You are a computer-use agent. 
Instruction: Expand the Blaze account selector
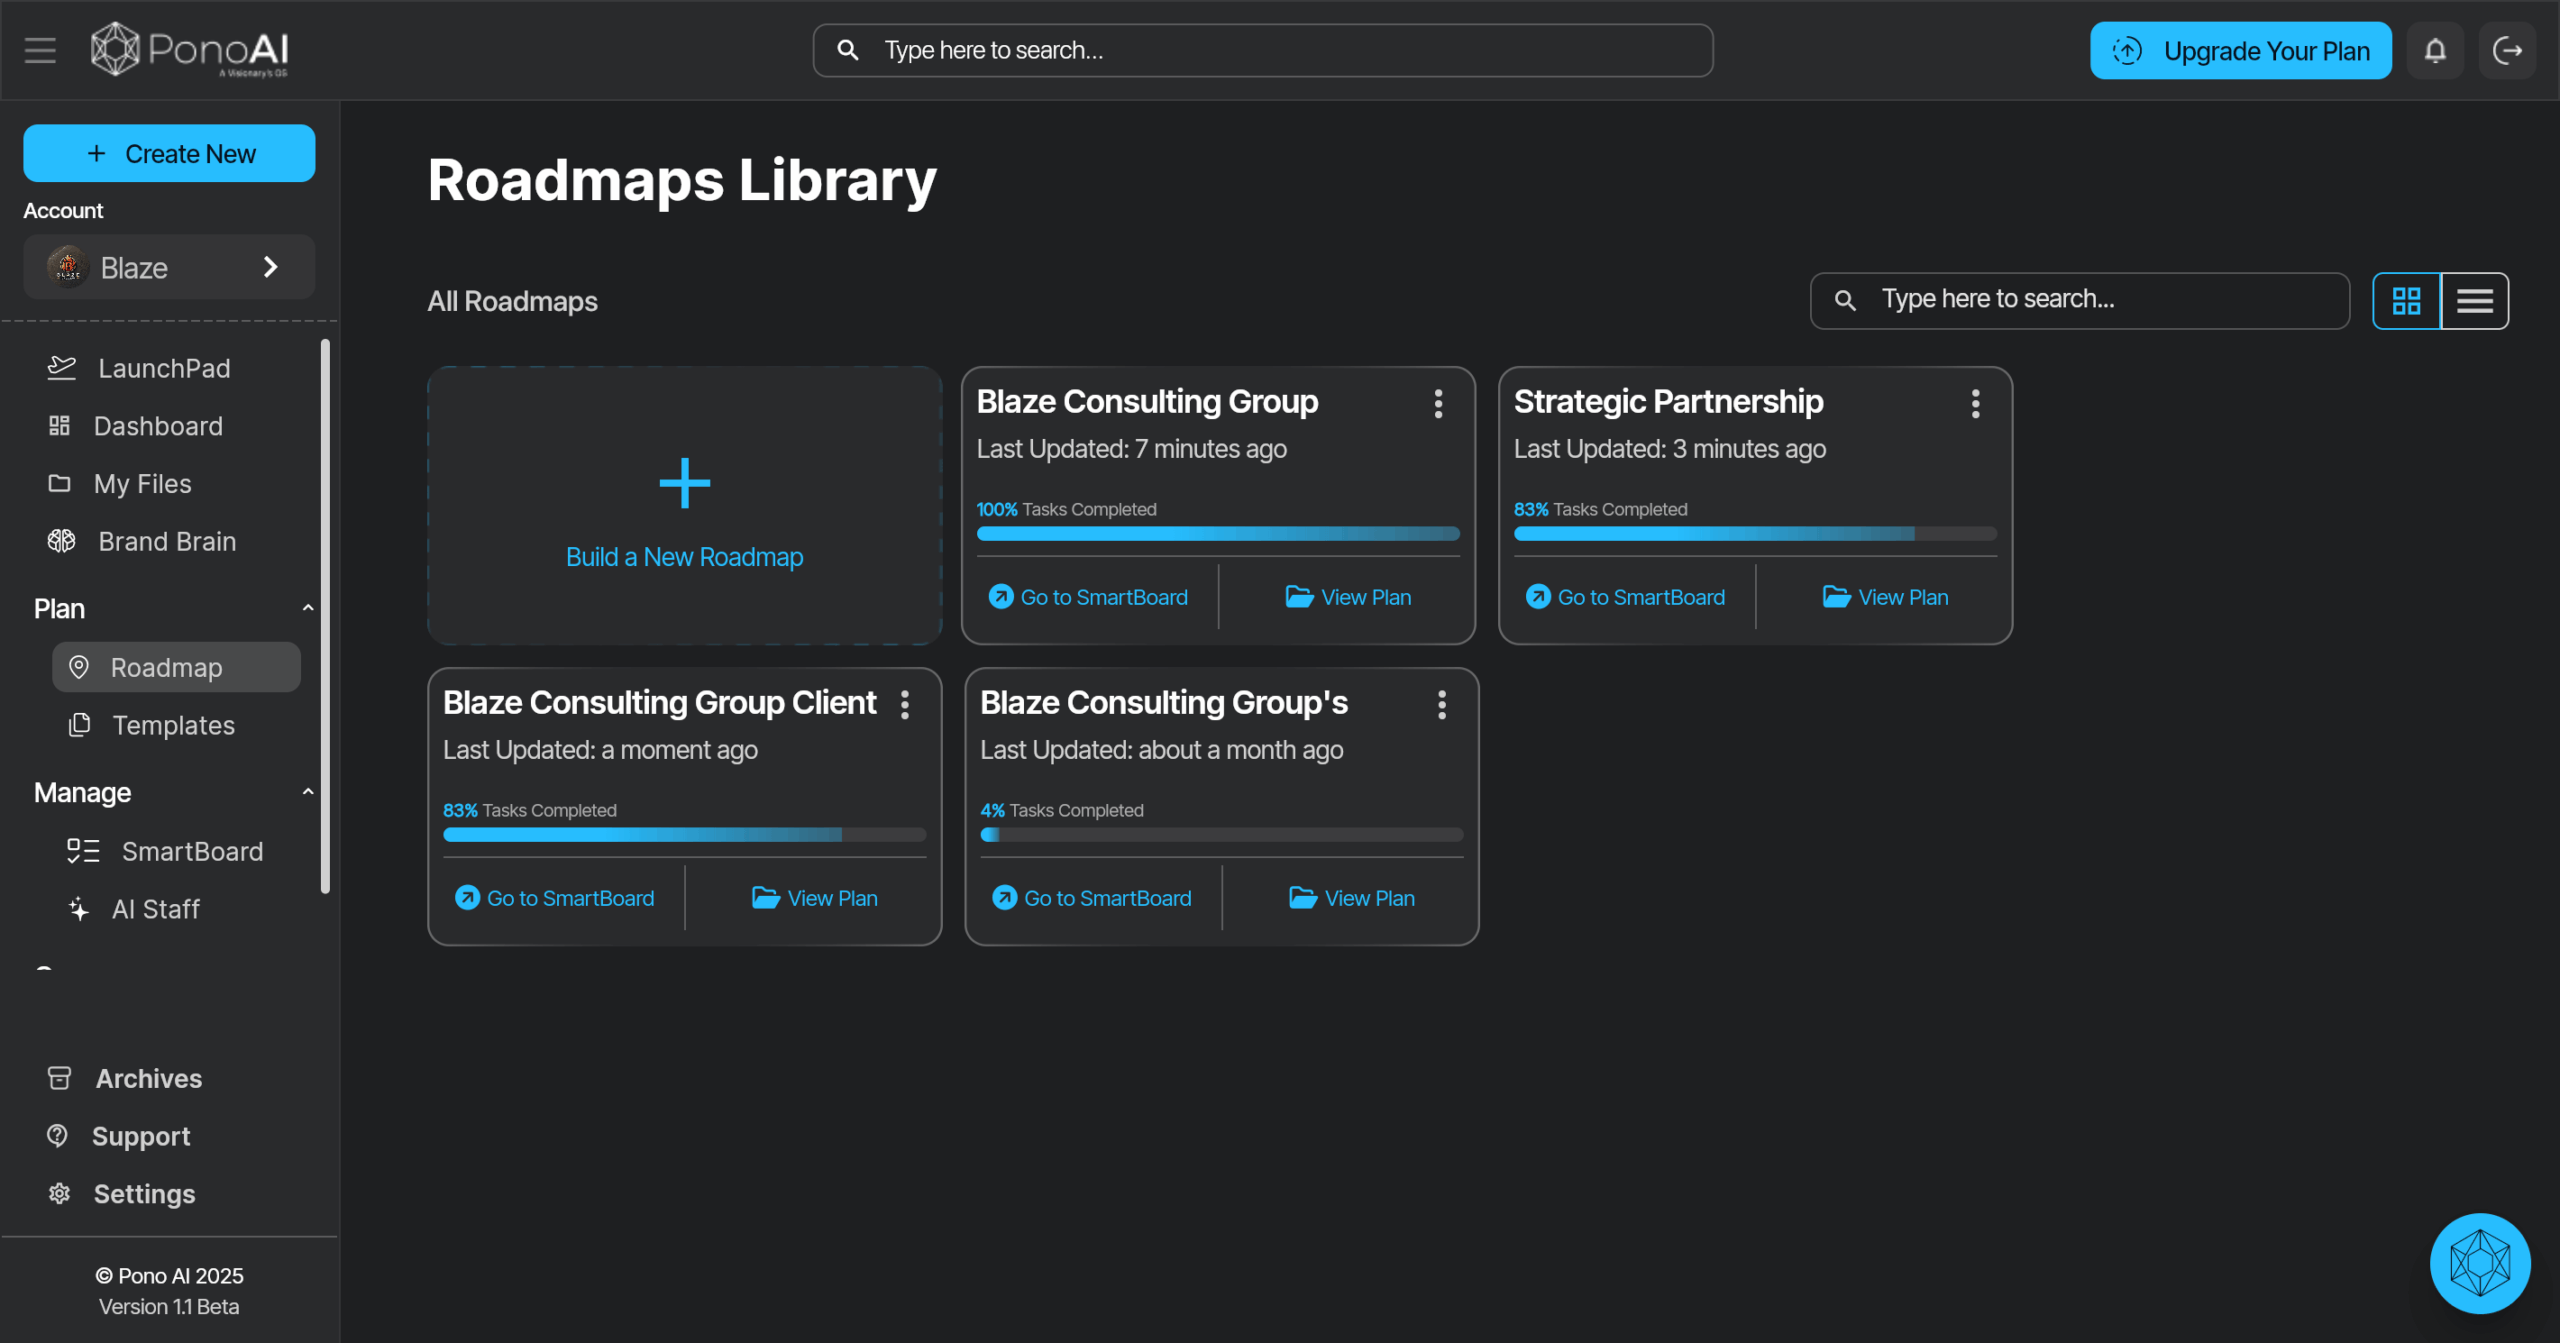point(169,267)
